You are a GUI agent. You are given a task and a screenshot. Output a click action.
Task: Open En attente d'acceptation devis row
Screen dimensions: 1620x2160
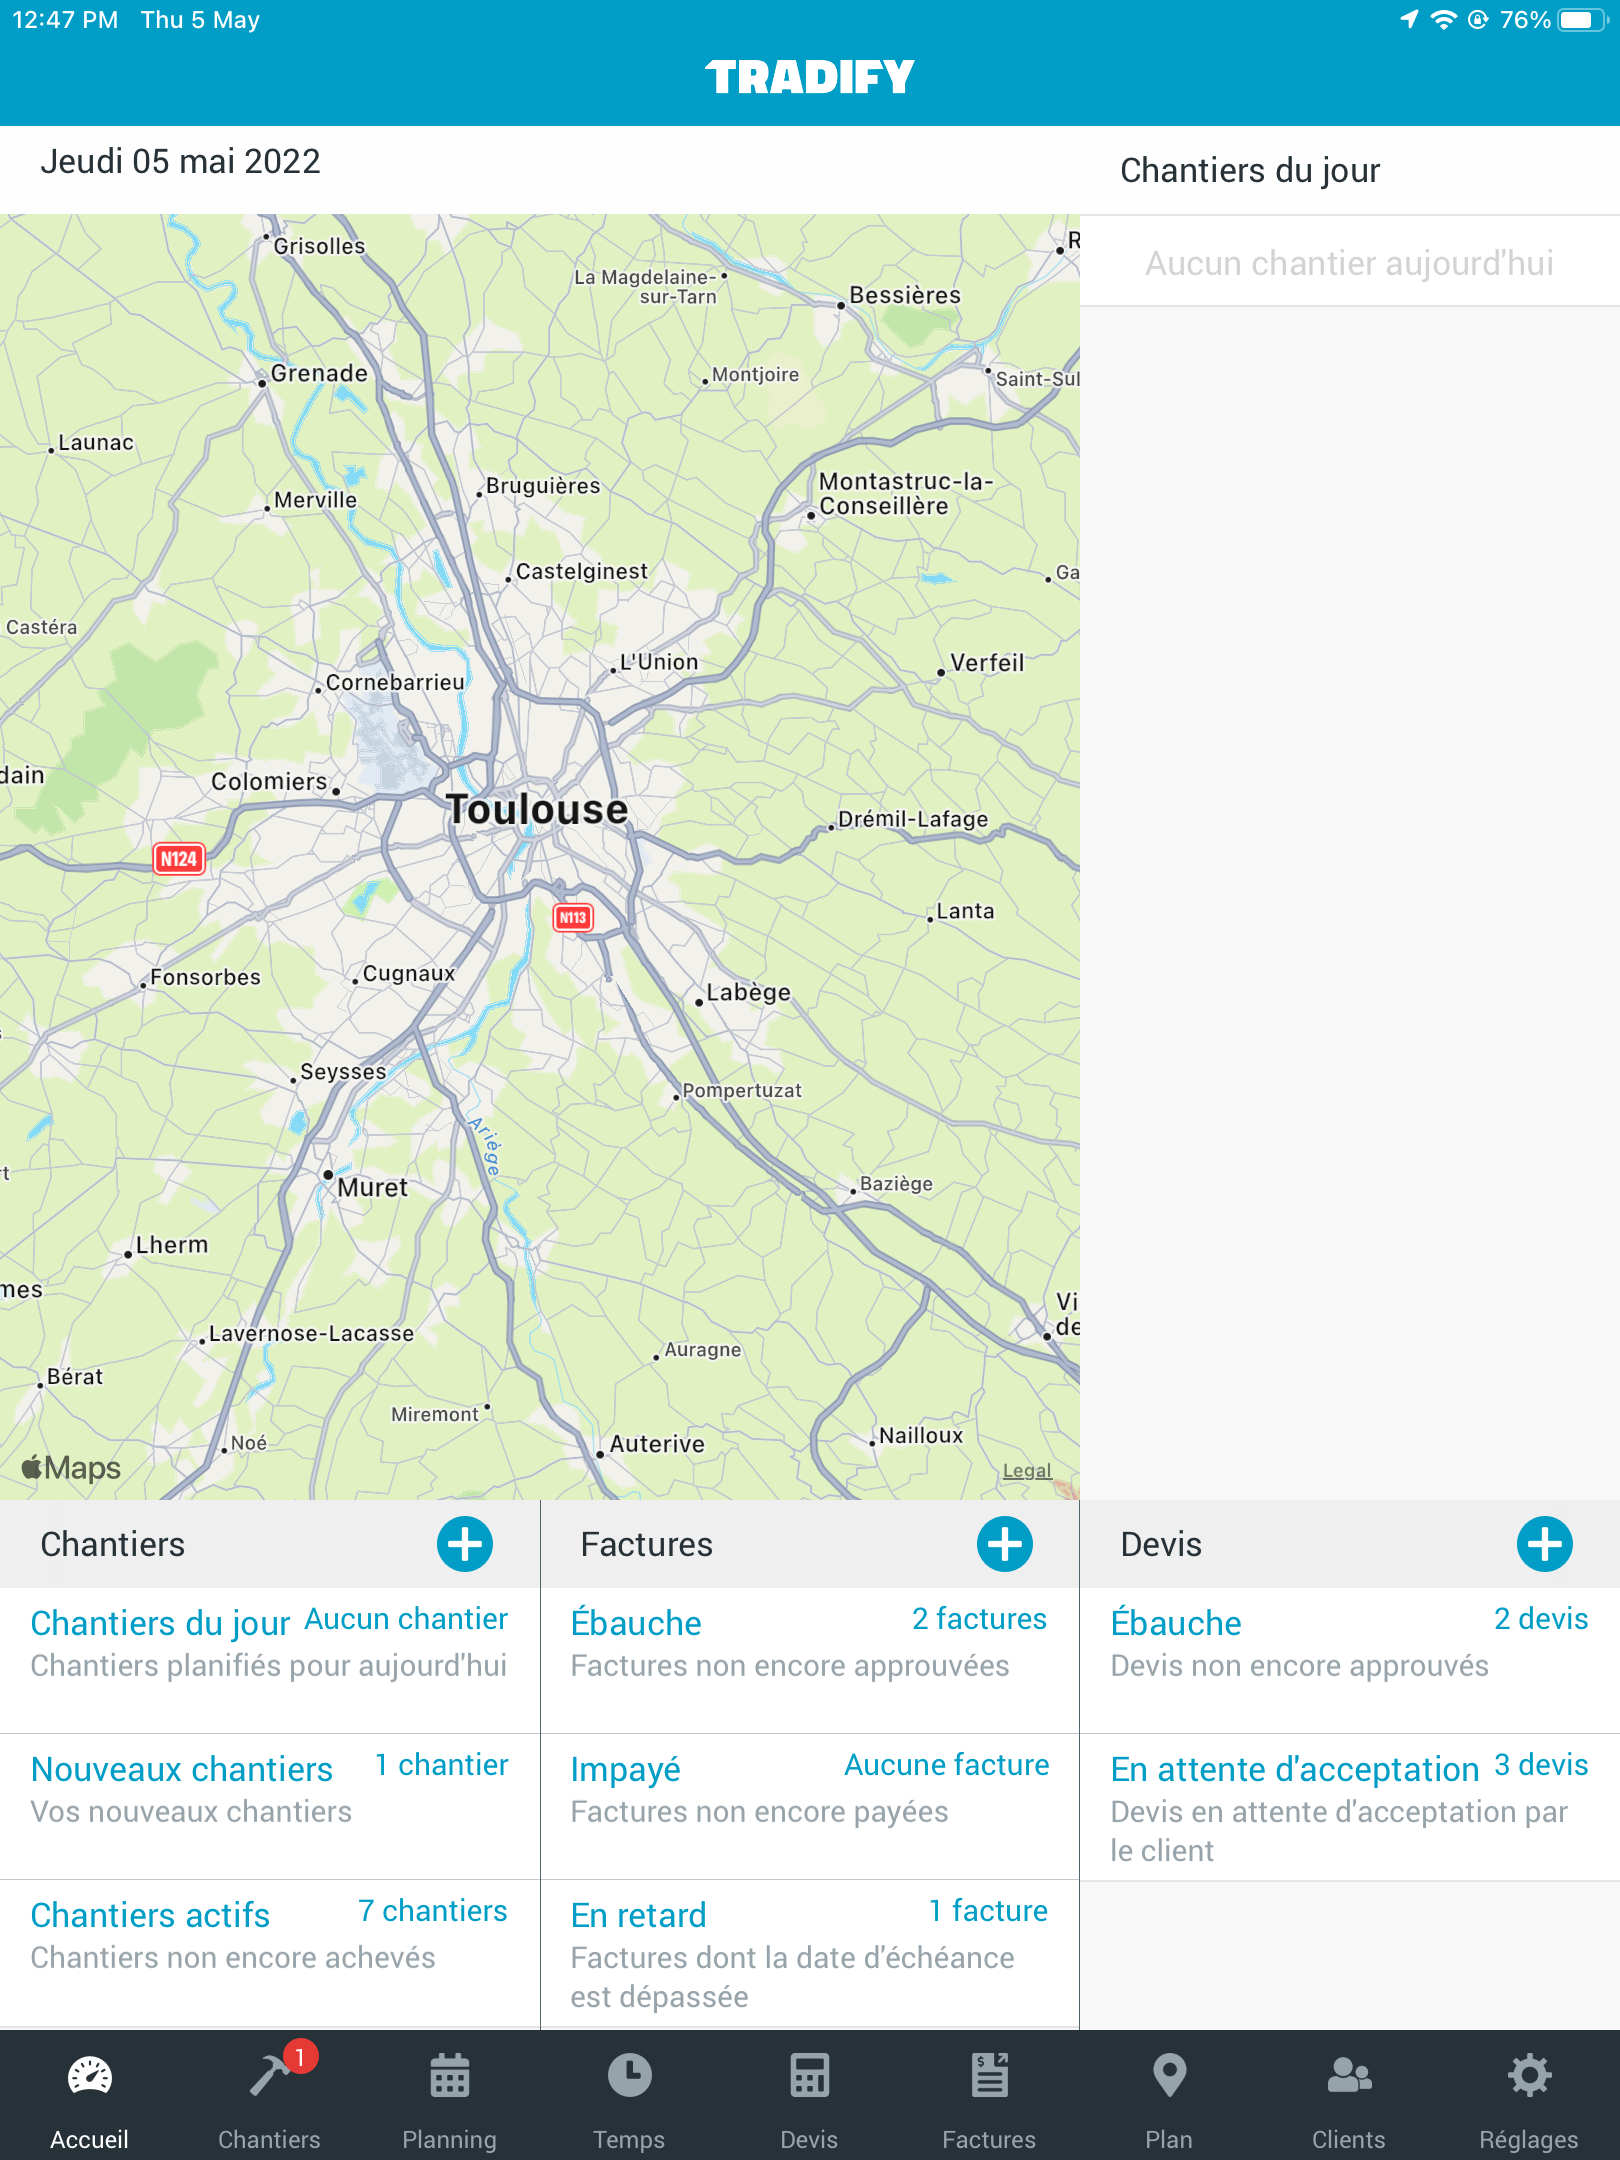1350,1807
